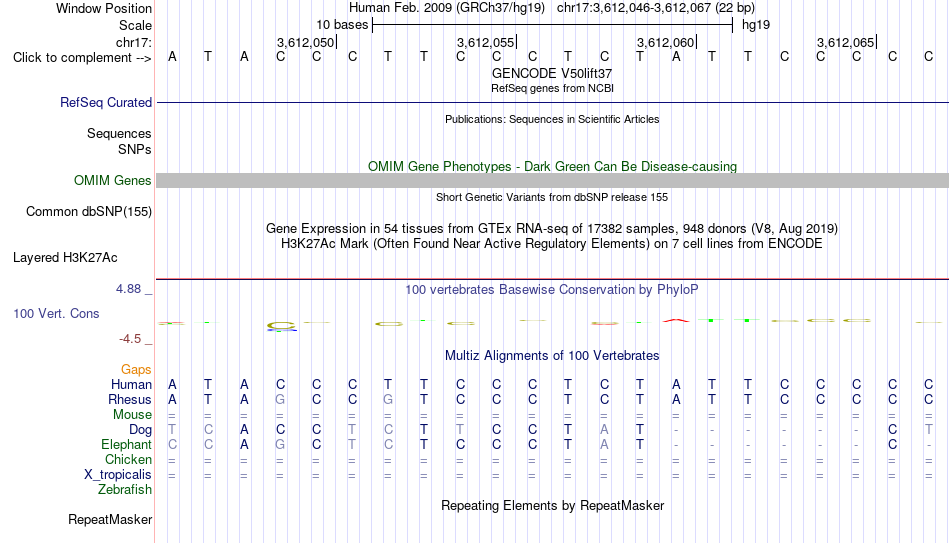Click the position text chr17:3,612,046-3,612,067 (22 bp)
The image size is (950, 543).
click(x=656, y=8)
